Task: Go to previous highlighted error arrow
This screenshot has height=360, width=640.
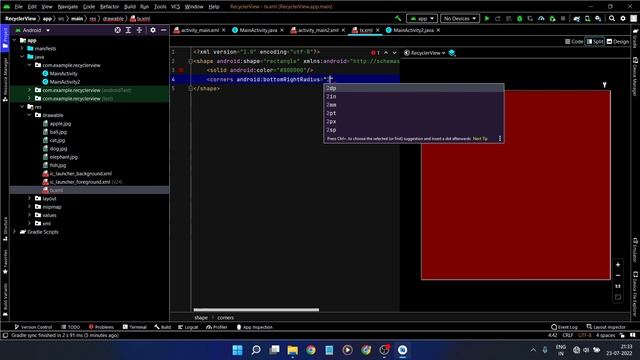Action: (386, 53)
